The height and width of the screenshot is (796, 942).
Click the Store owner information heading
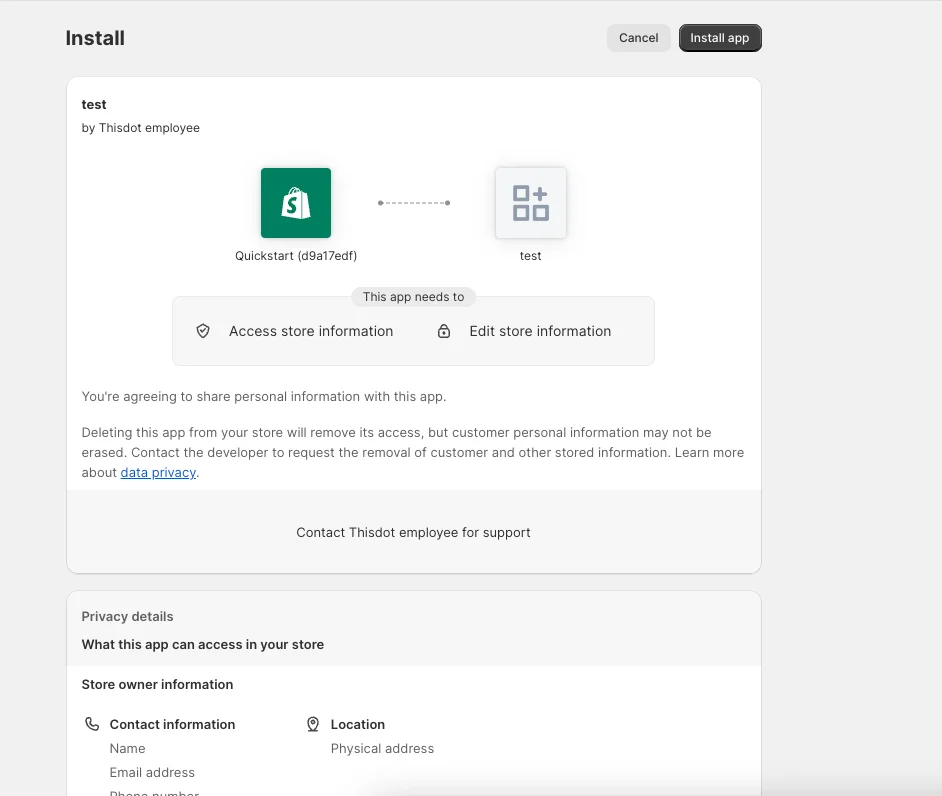157,684
